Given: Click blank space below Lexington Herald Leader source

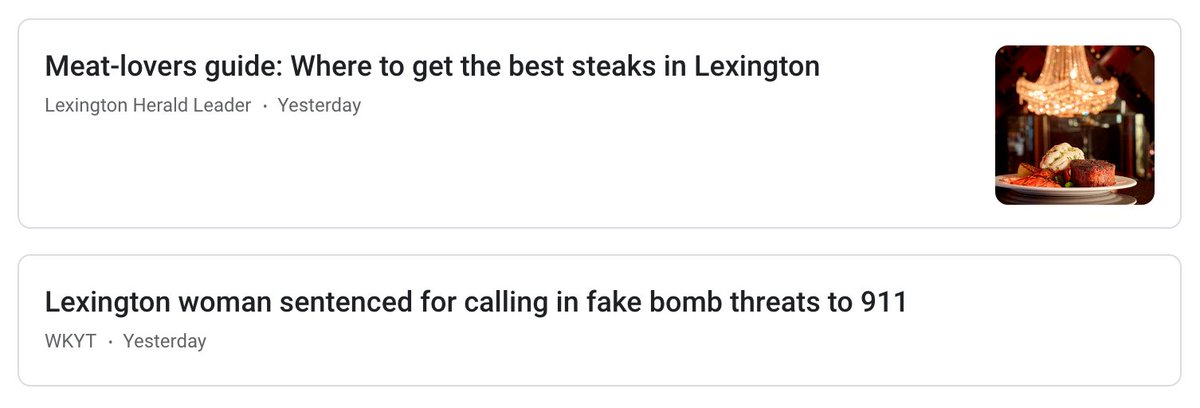Looking at the screenshot, I should [300, 170].
